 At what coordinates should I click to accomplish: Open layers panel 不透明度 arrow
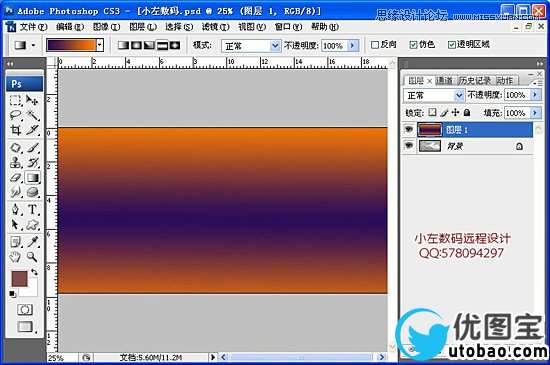[535, 95]
